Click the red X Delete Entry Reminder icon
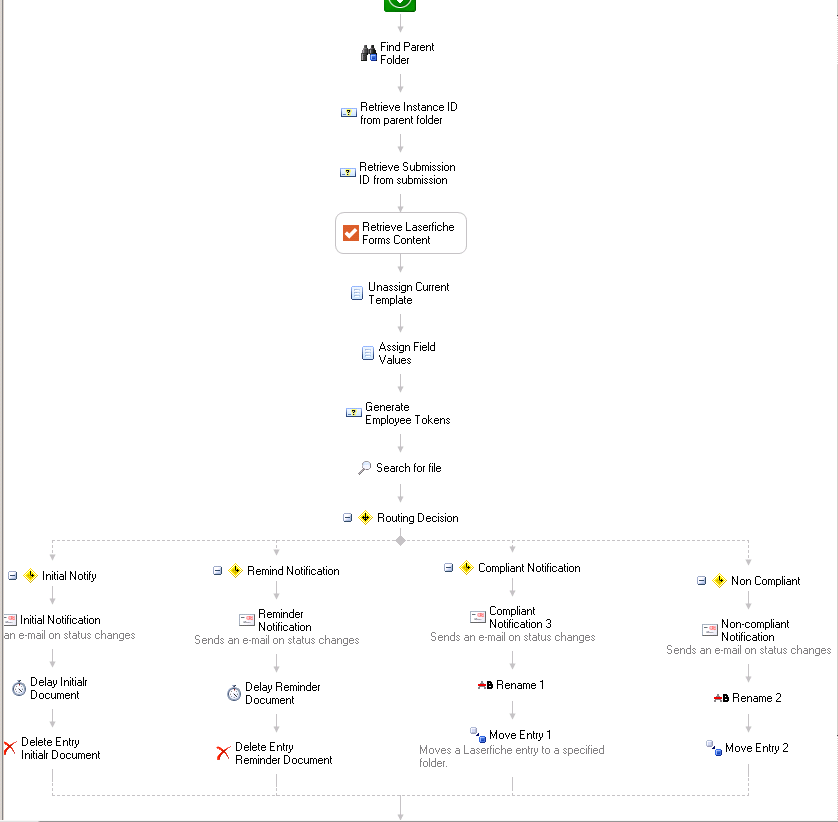Viewport: 838px width, 822px height. [x=223, y=753]
